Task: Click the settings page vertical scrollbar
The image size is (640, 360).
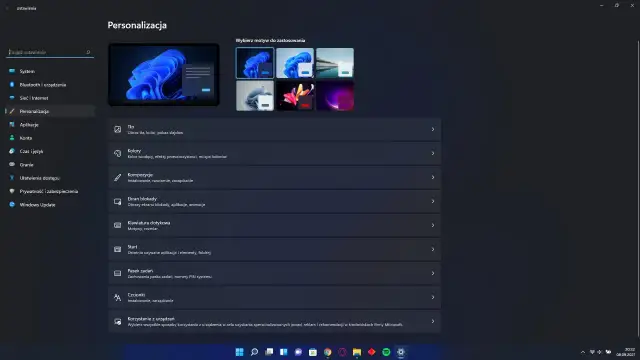Action: (638, 188)
